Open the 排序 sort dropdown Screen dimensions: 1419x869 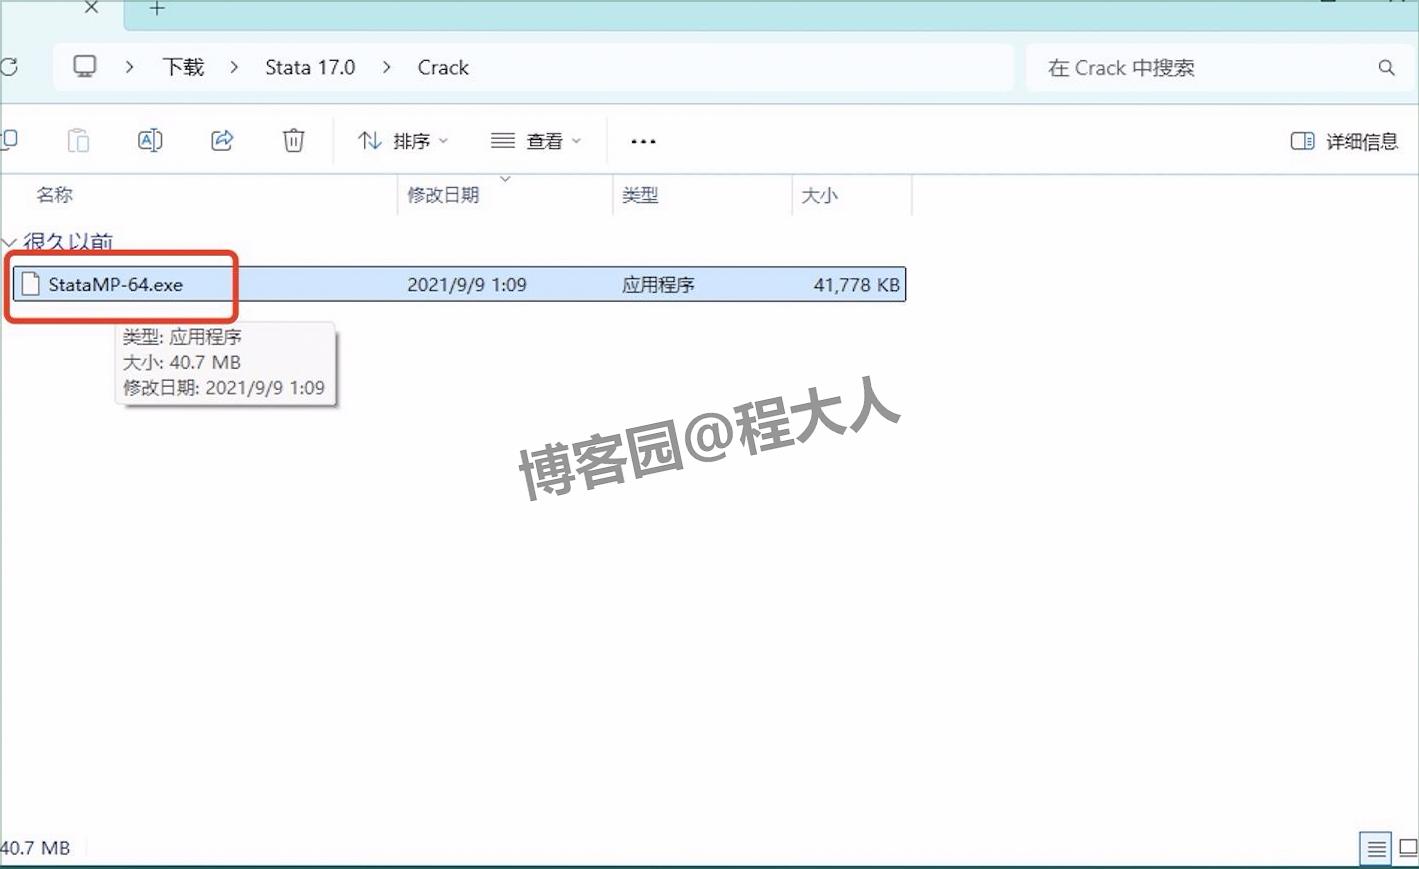(x=401, y=140)
